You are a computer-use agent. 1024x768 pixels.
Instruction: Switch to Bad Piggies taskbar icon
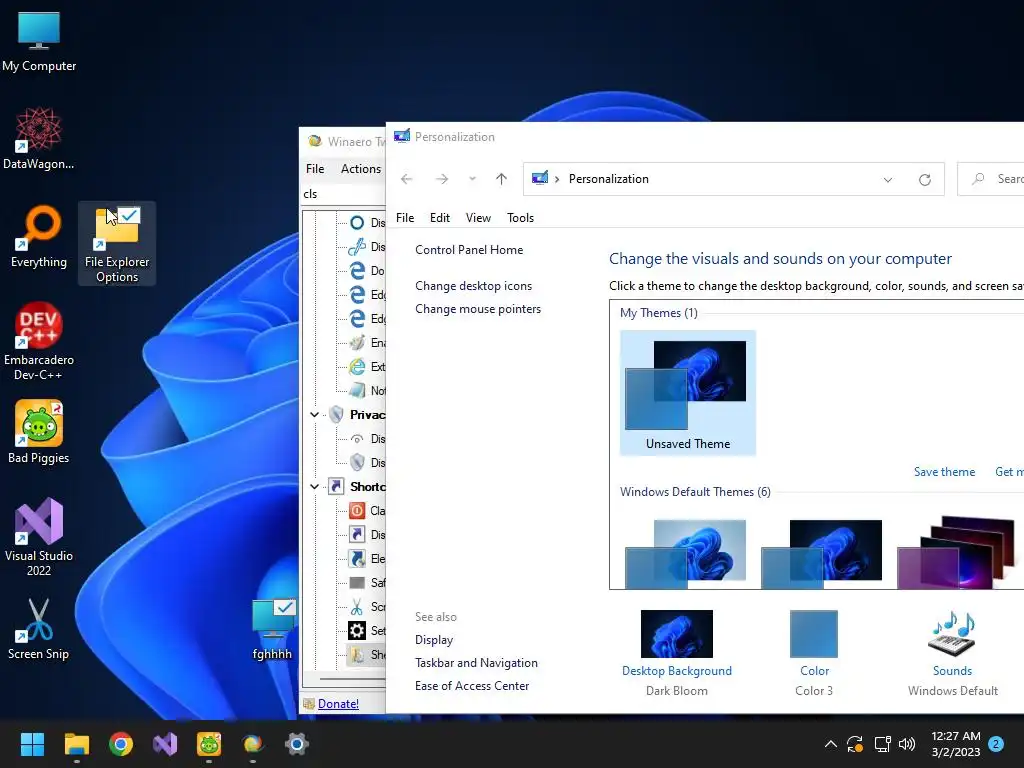tap(209, 744)
